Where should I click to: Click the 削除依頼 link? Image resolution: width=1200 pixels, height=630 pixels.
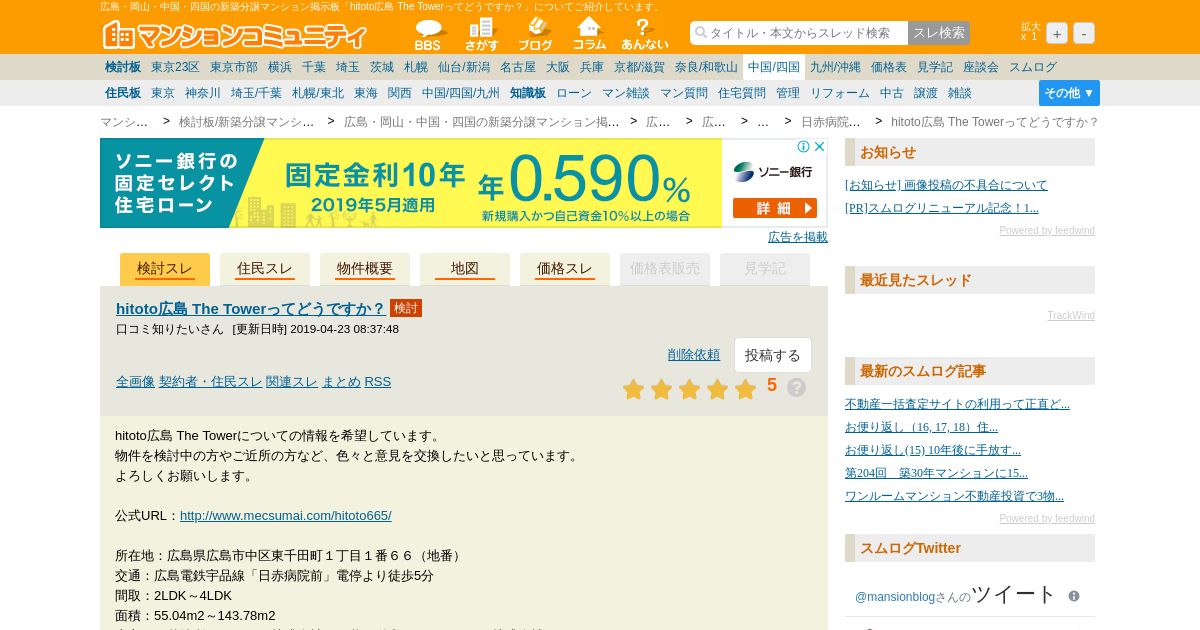[x=694, y=354]
